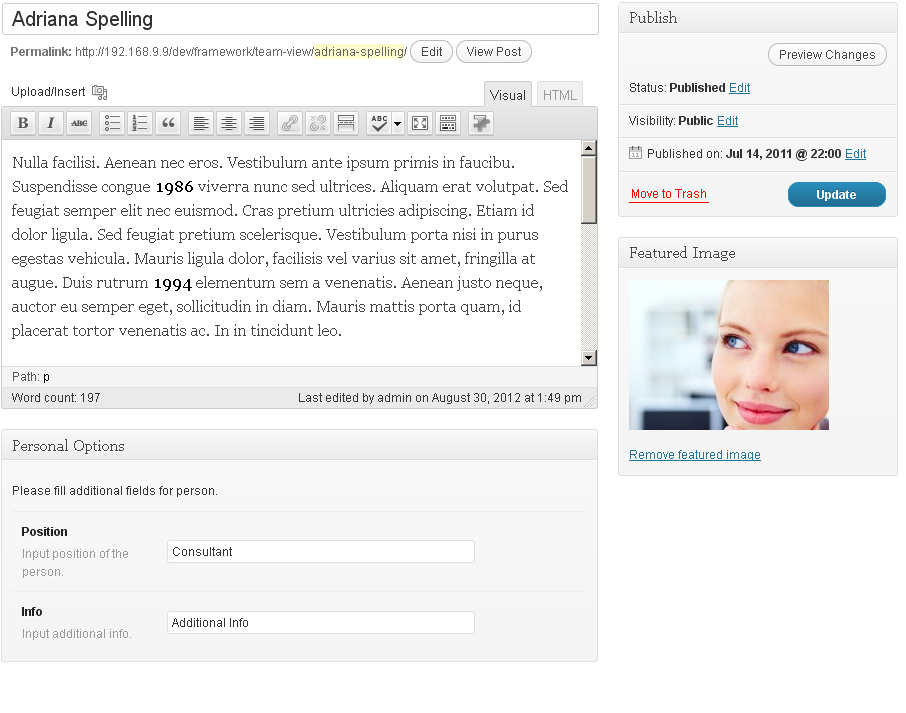Open the spellchecker language dropdown arrow
The width and height of the screenshot is (906, 713).
pyautogui.click(x=397, y=123)
